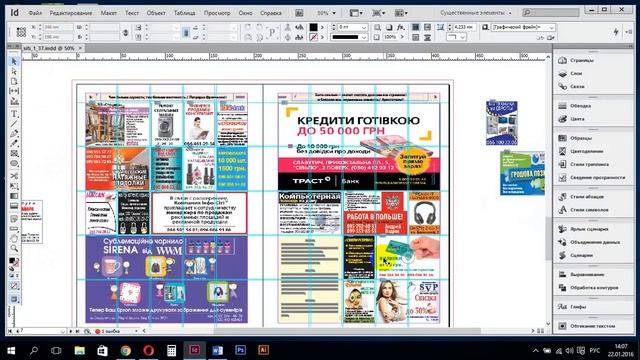Click the stroke none swatch in control bar
Image resolution: width=640 pixels, height=360 pixels.
pyautogui.click(x=313, y=37)
